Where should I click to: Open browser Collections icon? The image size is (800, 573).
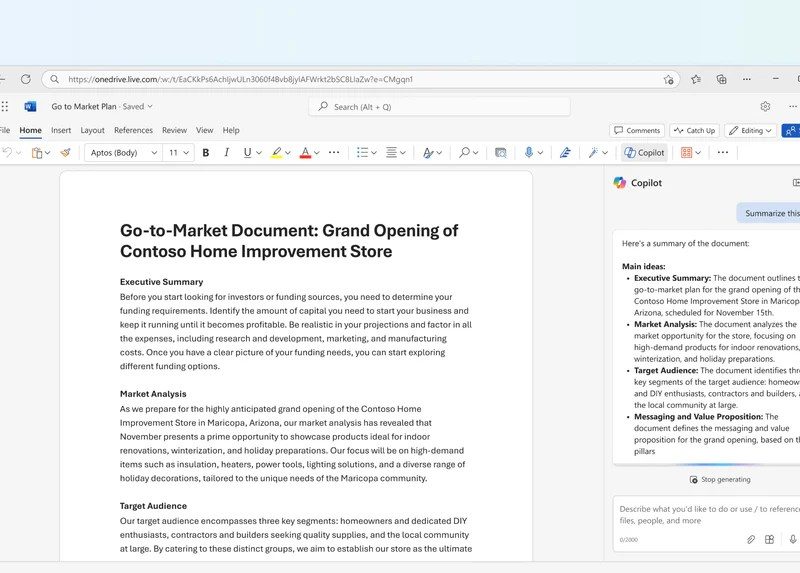coord(721,79)
